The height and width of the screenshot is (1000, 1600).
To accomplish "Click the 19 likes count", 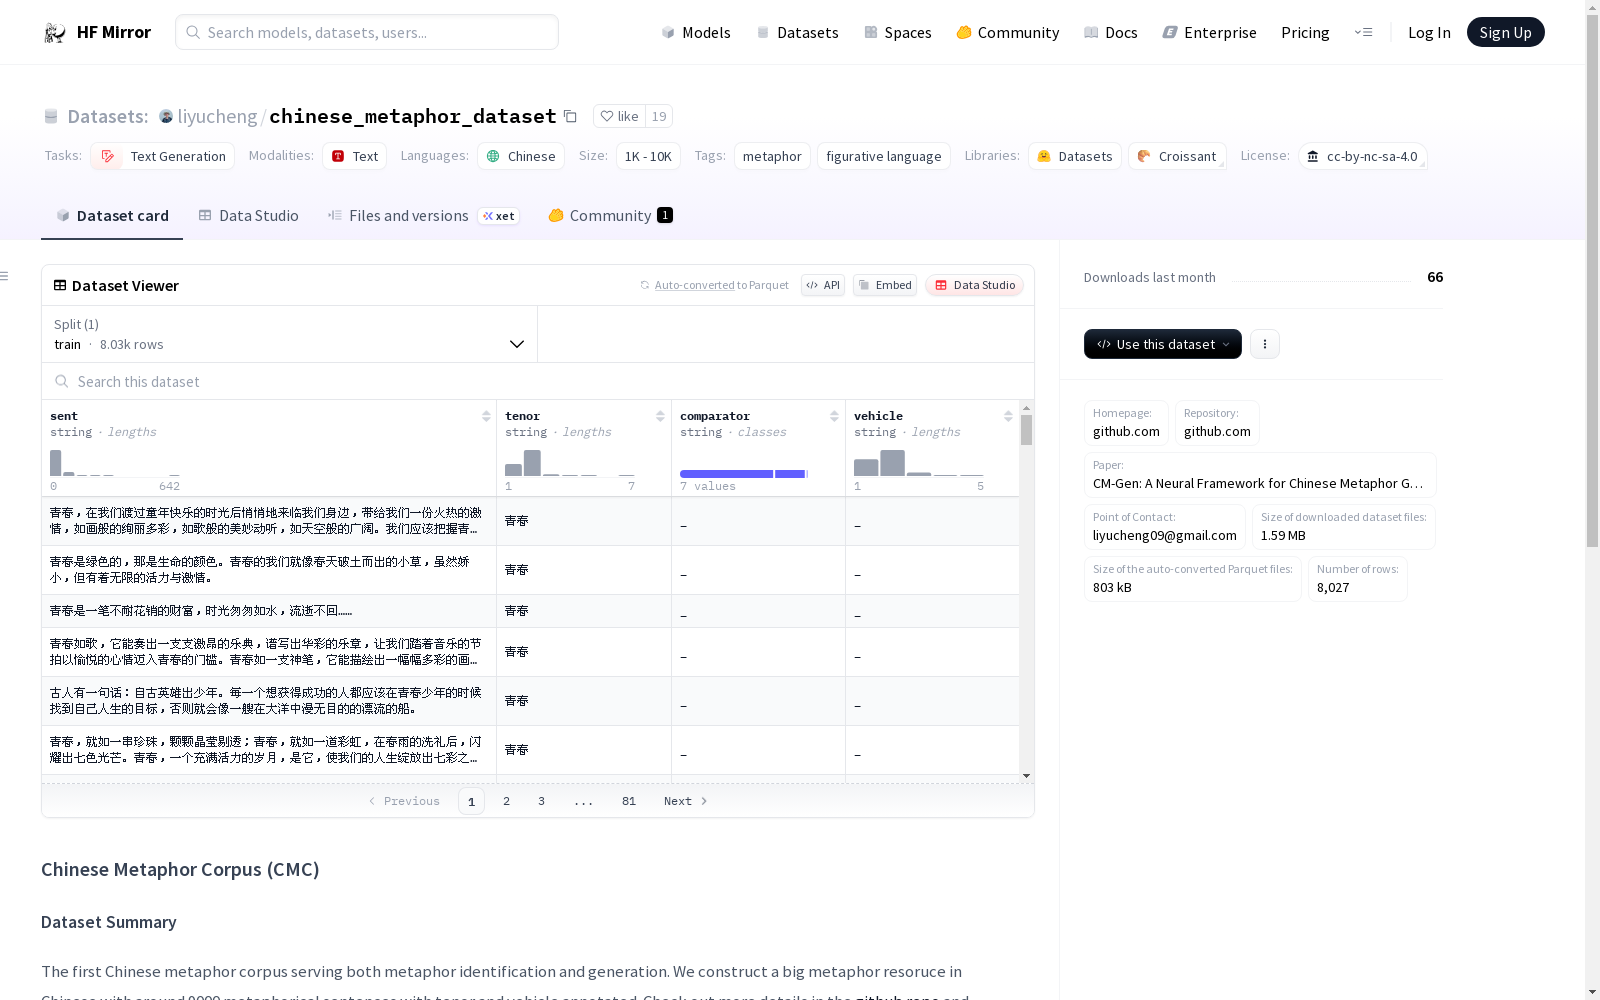I will click(659, 116).
